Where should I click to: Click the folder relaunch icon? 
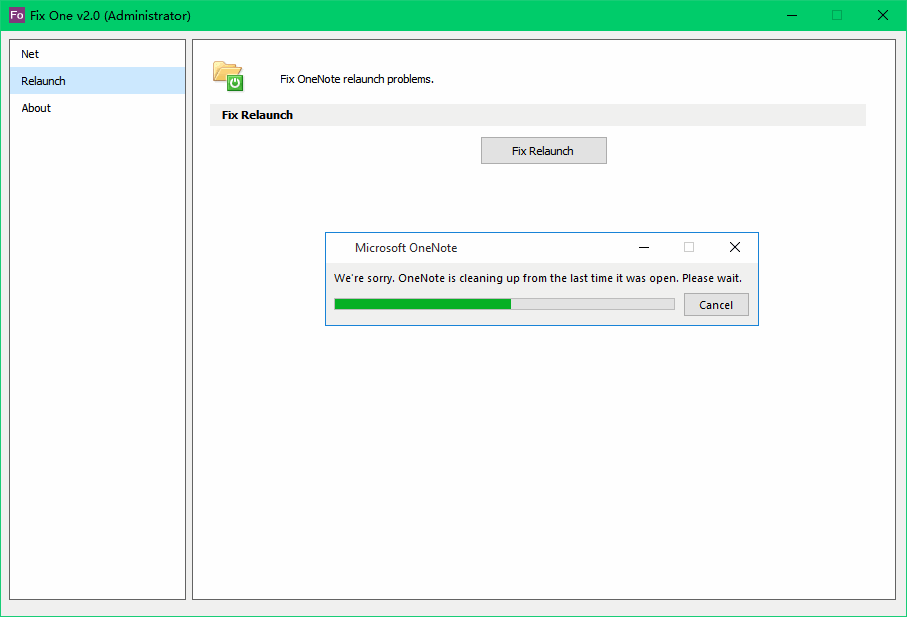click(228, 76)
